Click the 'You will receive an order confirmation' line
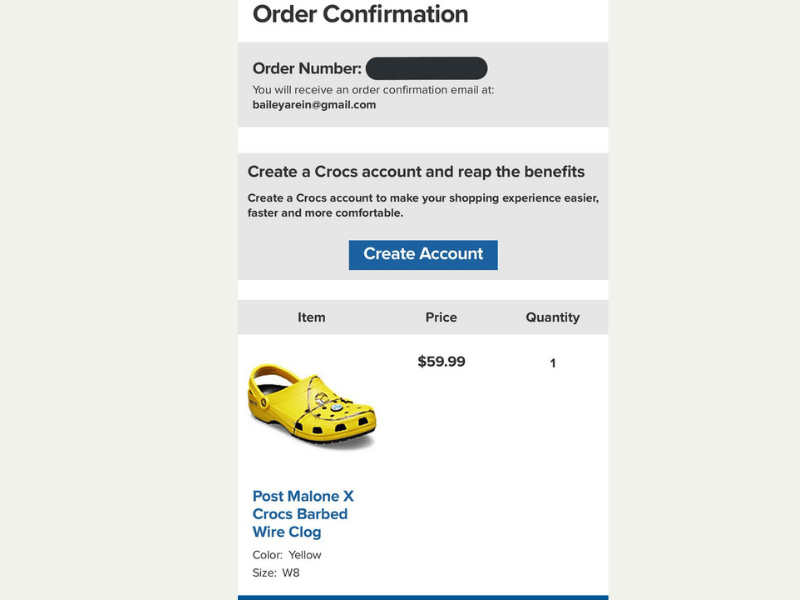The height and width of the screenshot is (600, 800). tap(373, 90)
